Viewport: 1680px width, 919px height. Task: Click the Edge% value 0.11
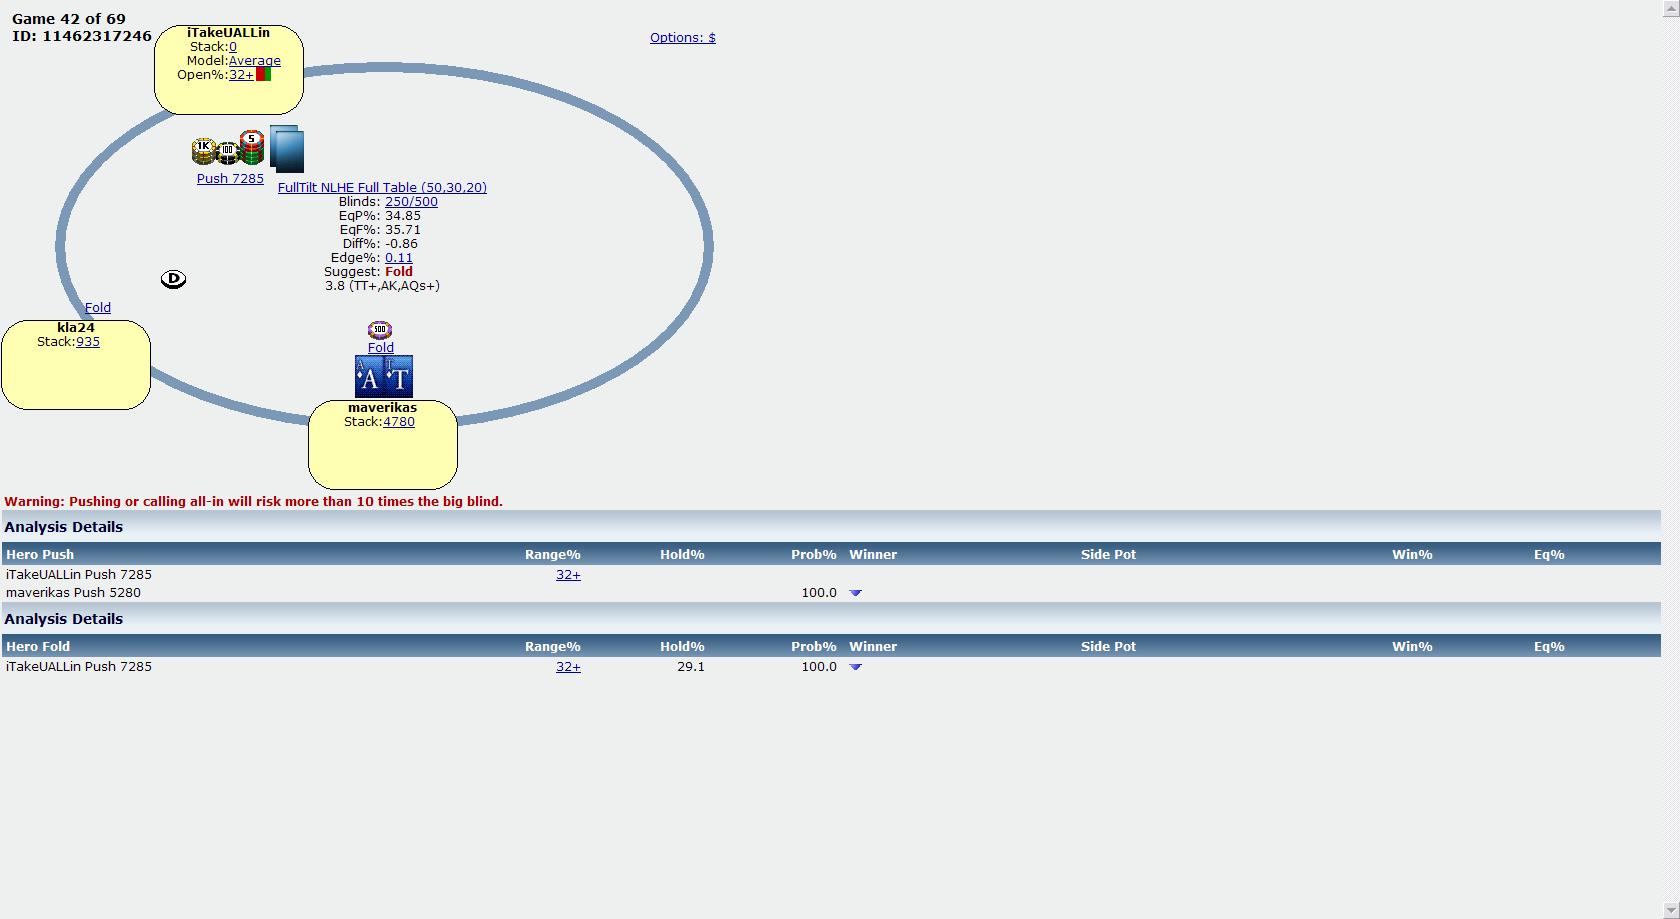click(398, 258)
